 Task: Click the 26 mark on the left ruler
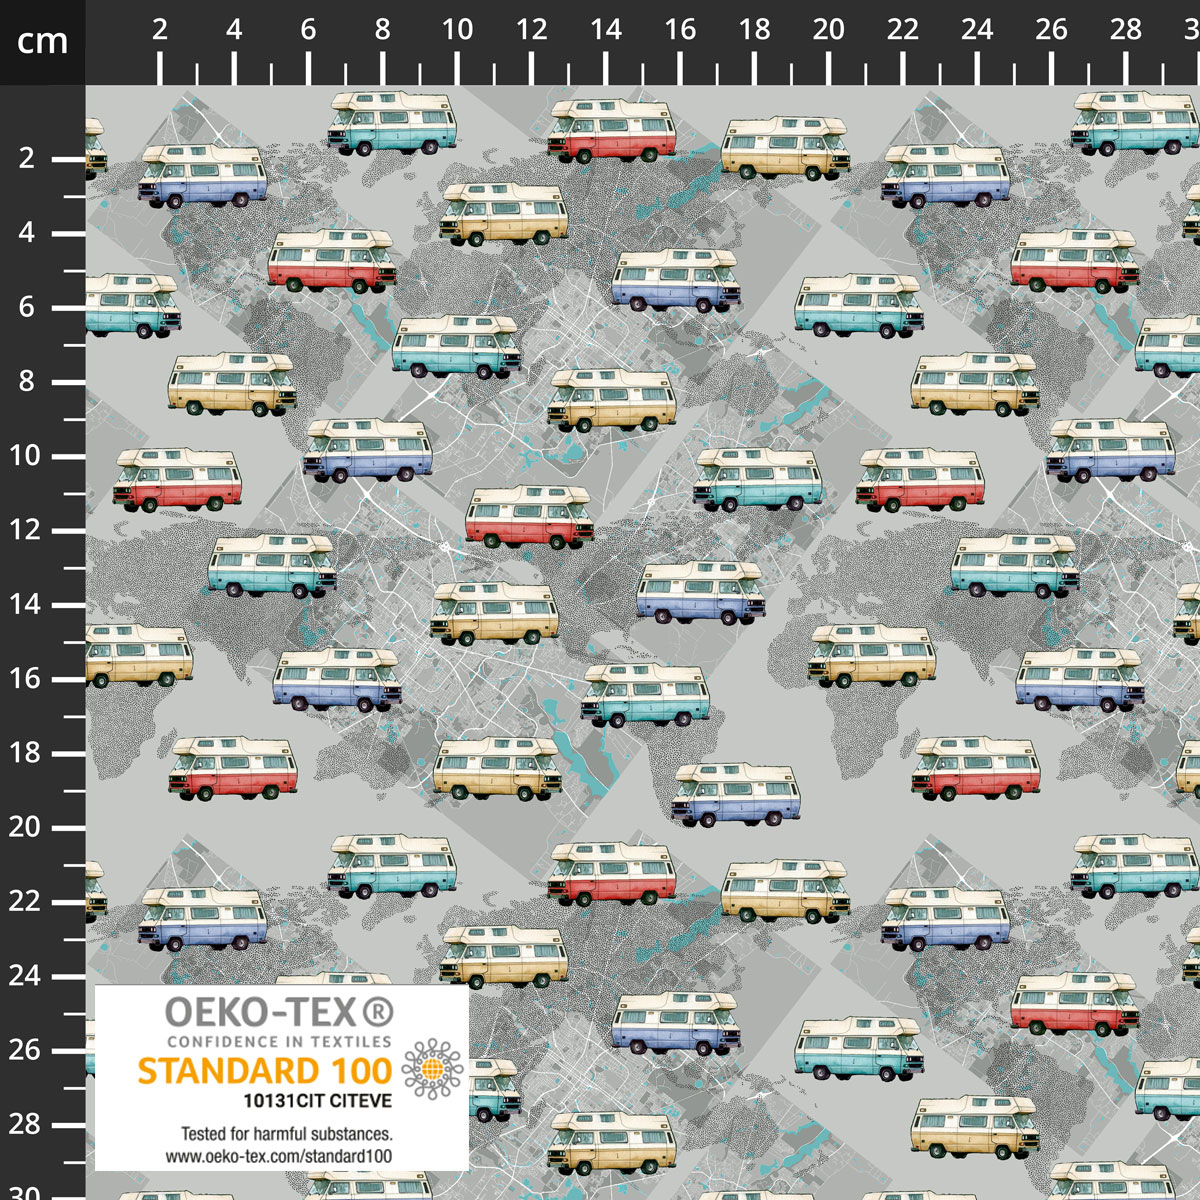click(x=25, y=1050)
